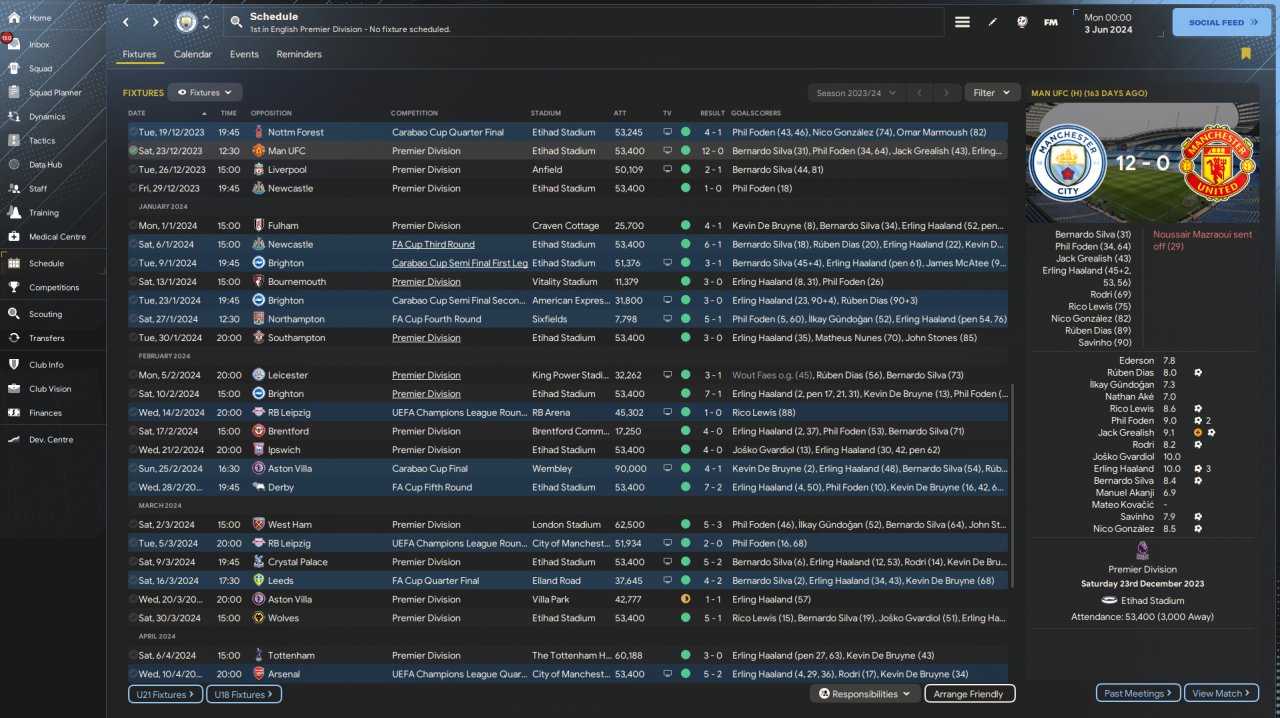Open the Finances section

click(x=45, y=413)
